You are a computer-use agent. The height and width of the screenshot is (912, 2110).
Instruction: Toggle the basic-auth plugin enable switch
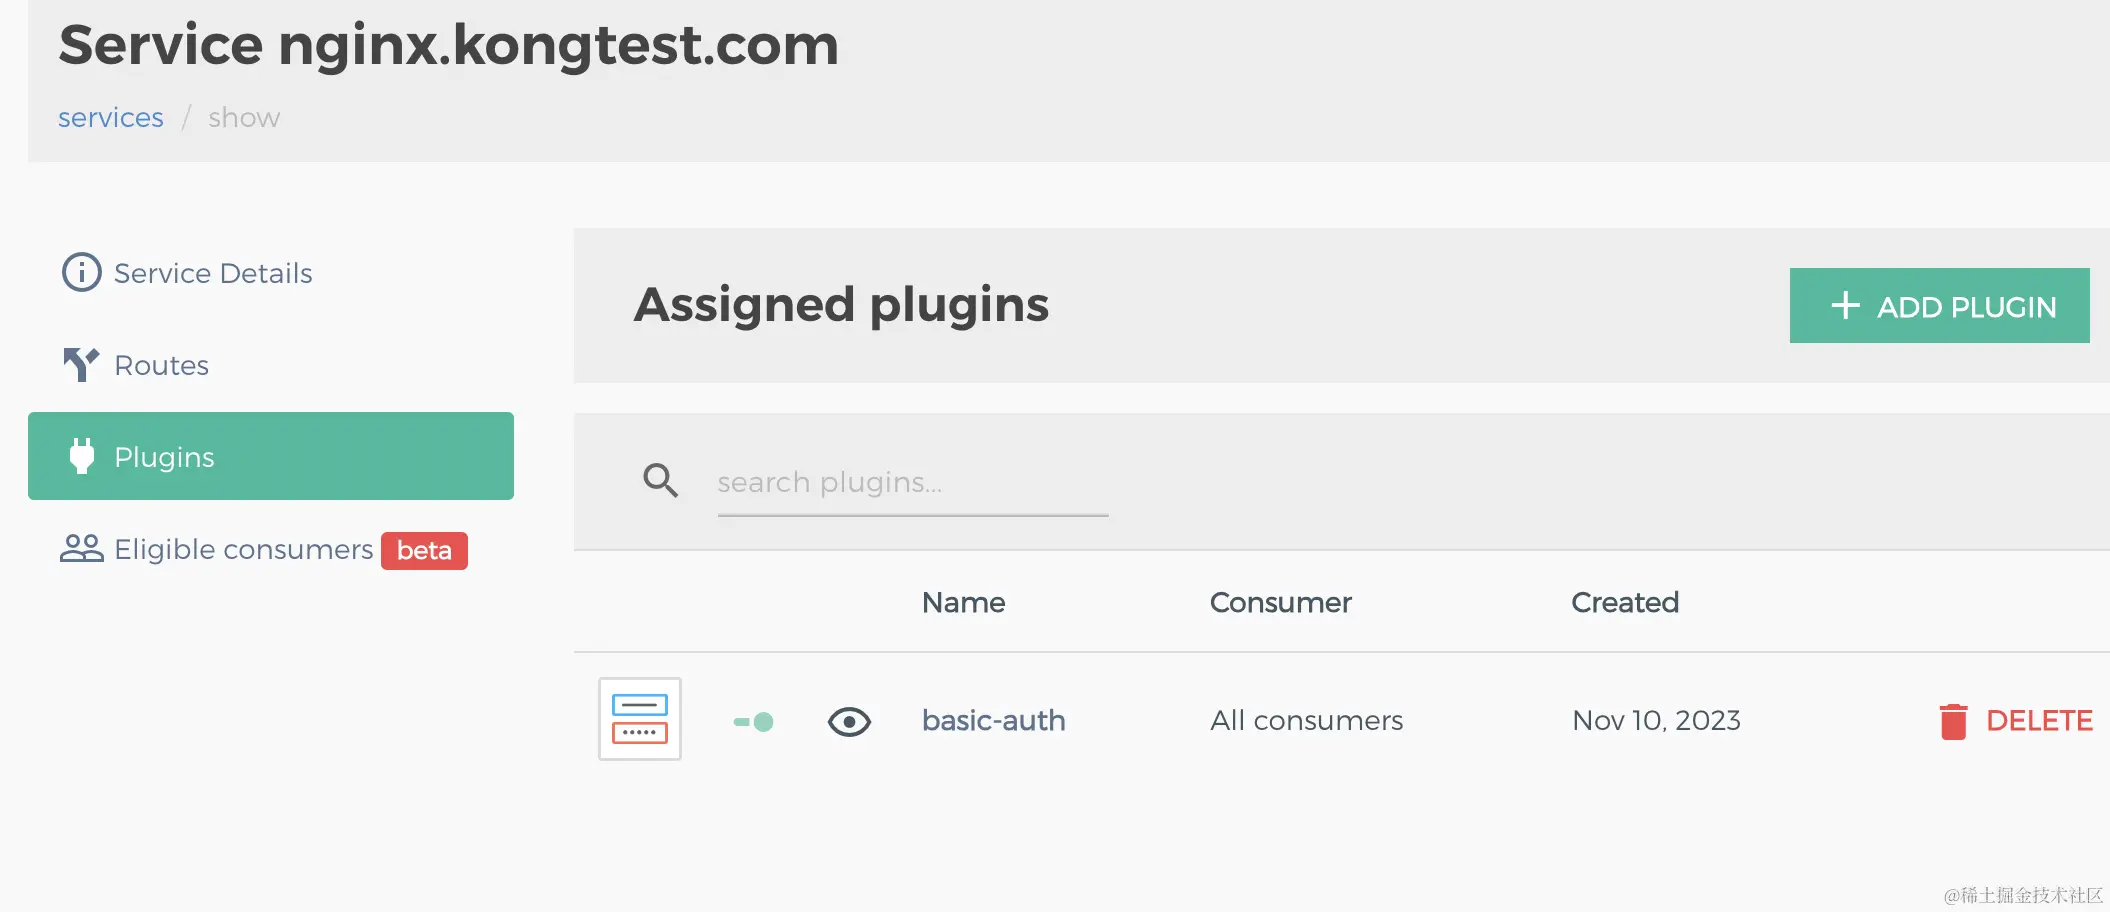754,722
